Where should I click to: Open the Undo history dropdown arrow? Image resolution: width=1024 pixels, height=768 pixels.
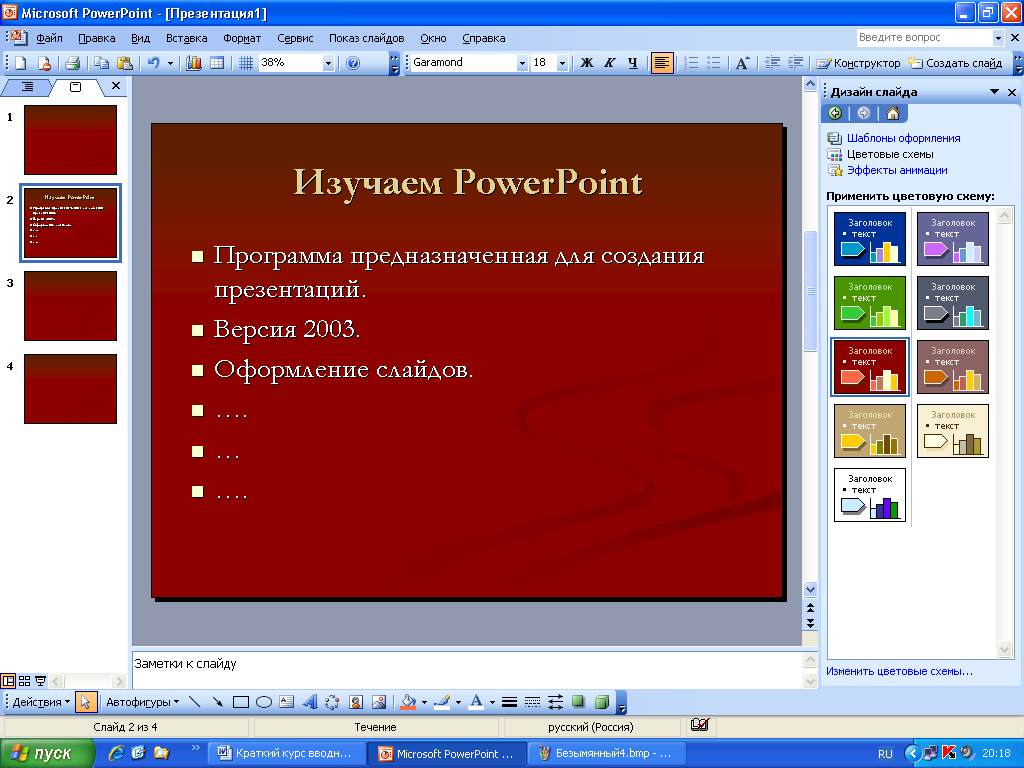coord(170,63)
